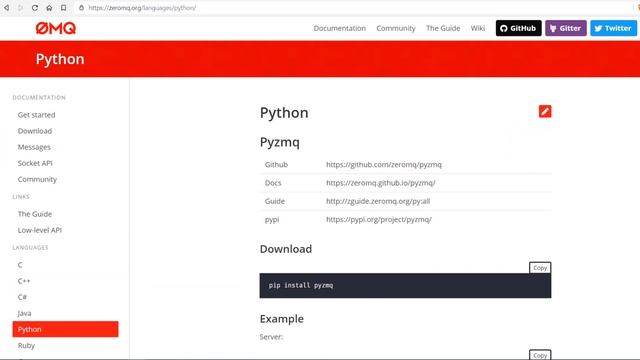Select C# language in sidebar
The image size is (640, 360).
point(22,297)
